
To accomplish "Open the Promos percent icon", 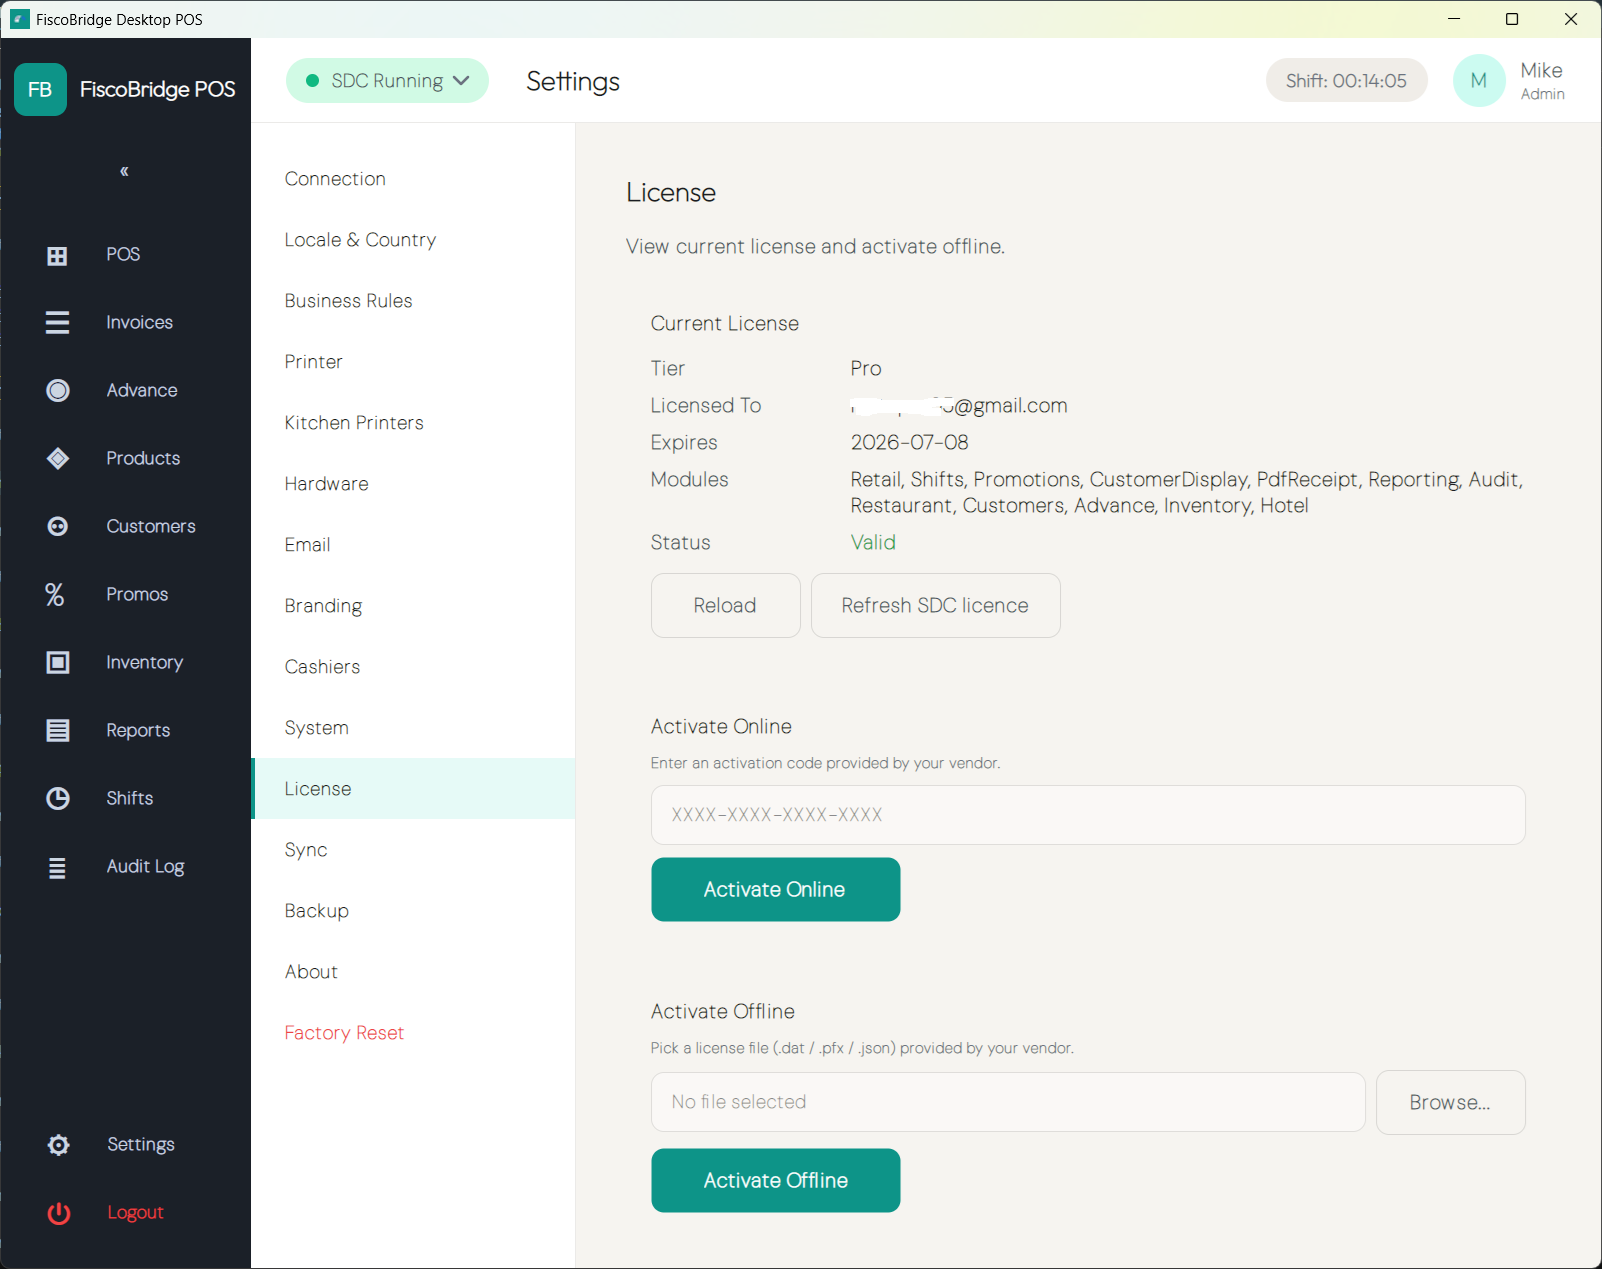I will pos(55,594).
